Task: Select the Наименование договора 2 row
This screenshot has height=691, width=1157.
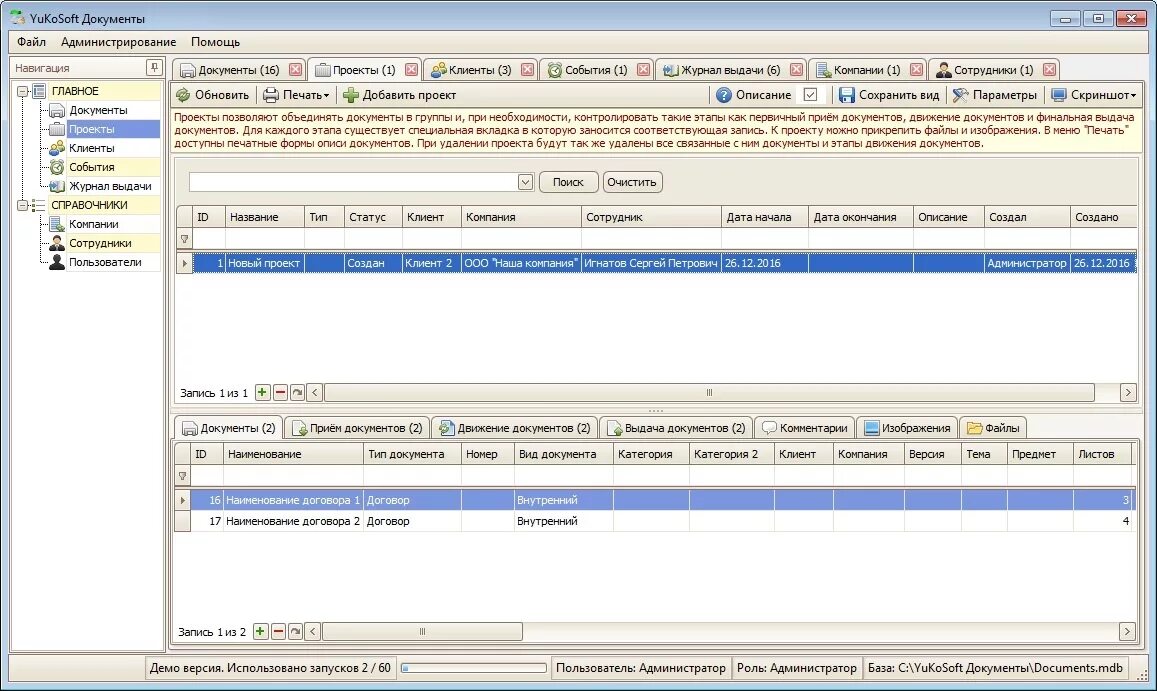Action: click(x=655, y=520)
